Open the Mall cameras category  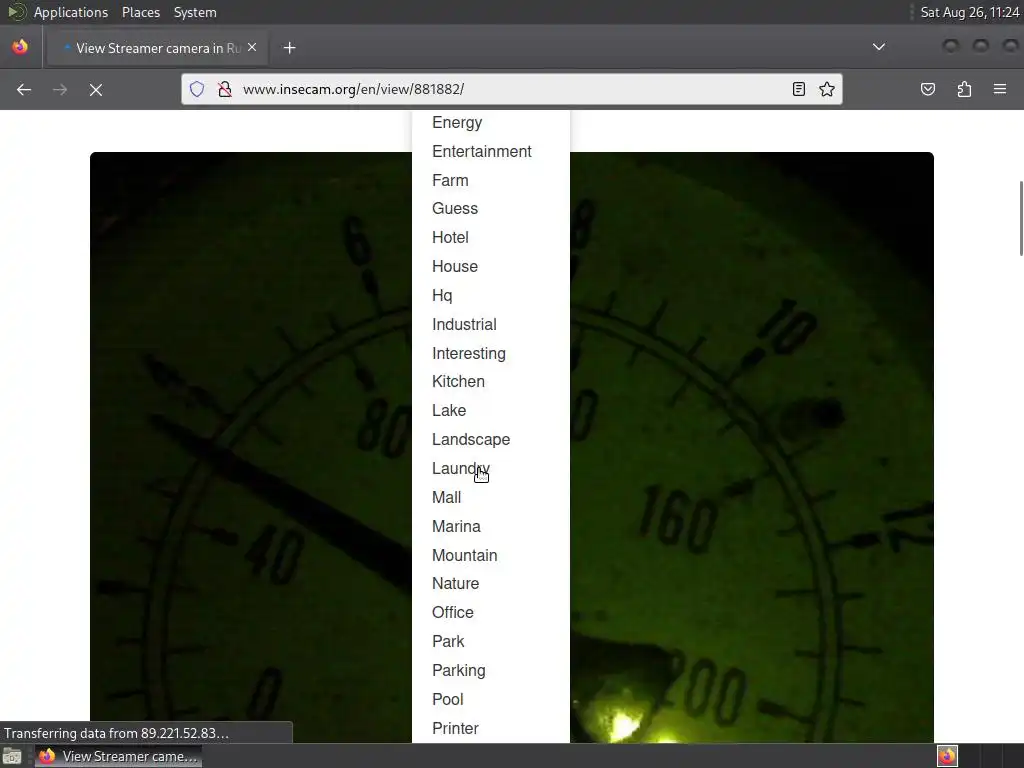pos(446,498)
